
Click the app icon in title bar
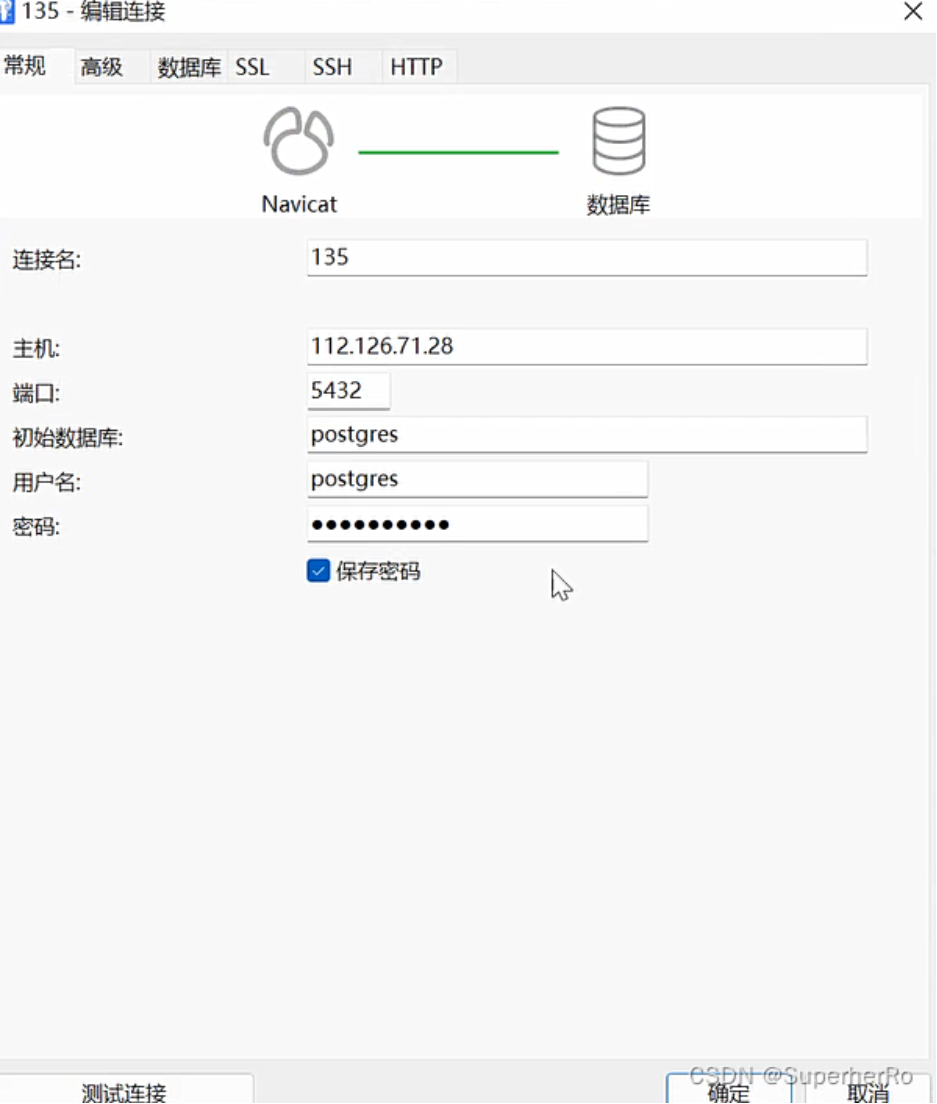tap(6, 11)
